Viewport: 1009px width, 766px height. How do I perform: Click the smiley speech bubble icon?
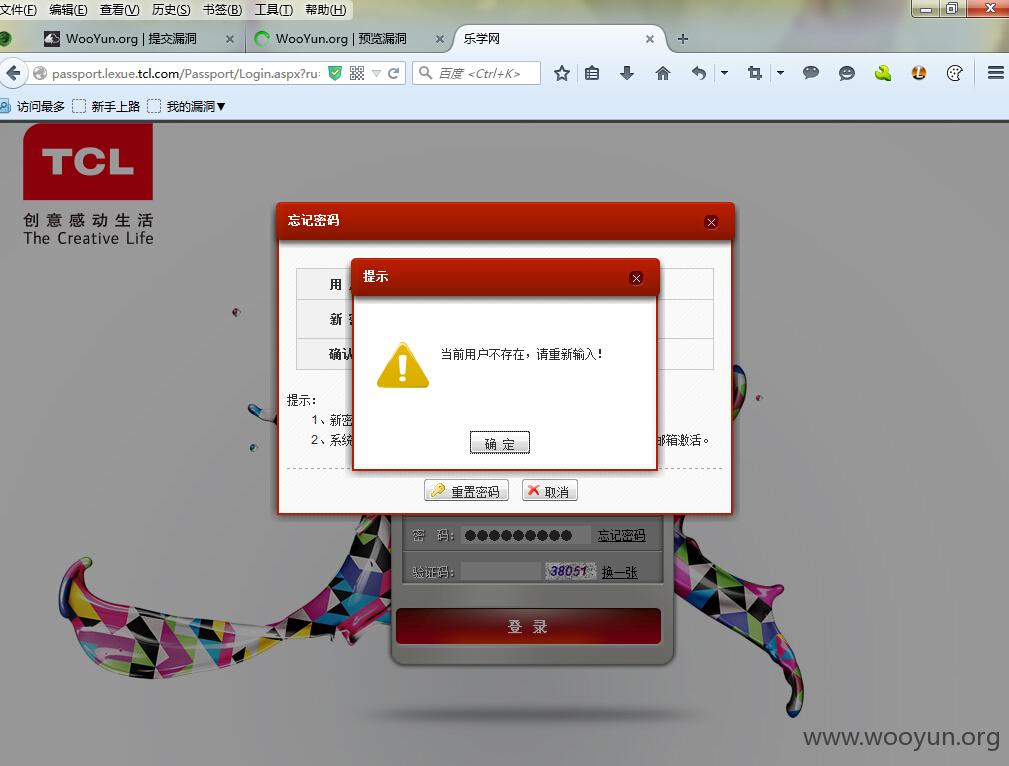coord(847,73)
